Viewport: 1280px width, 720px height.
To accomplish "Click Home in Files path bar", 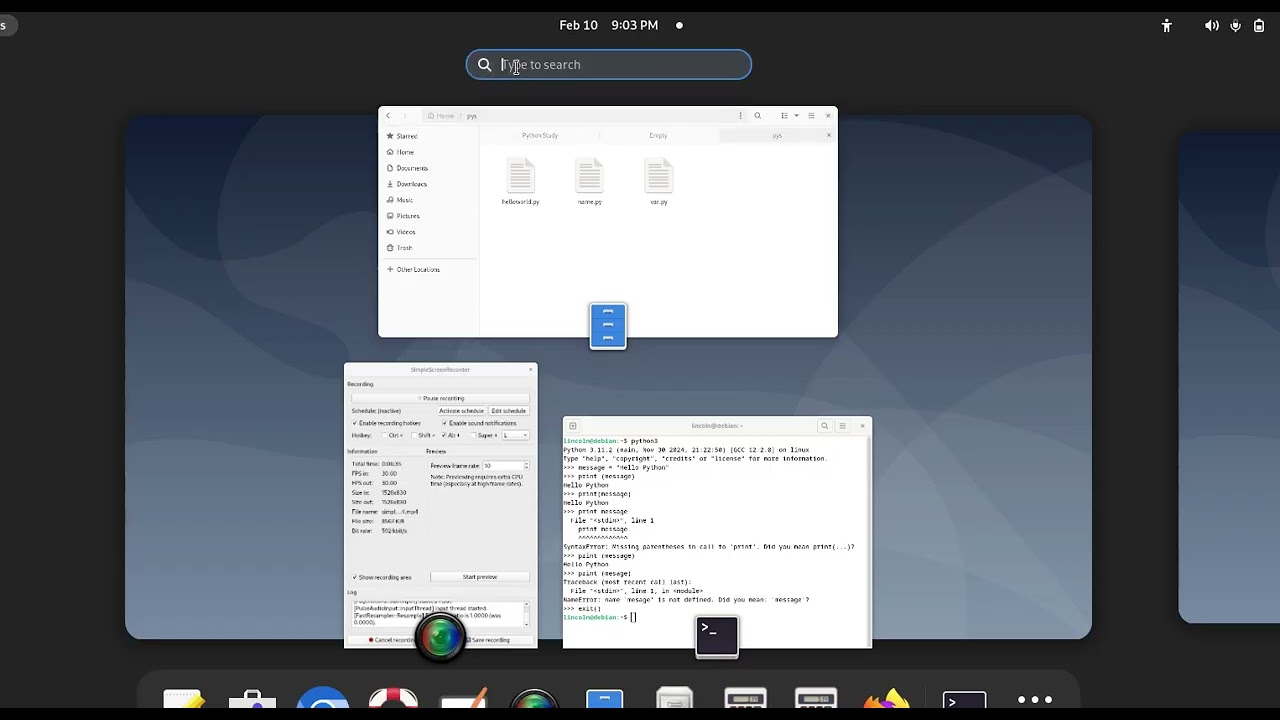I will [x=441, y=116].
